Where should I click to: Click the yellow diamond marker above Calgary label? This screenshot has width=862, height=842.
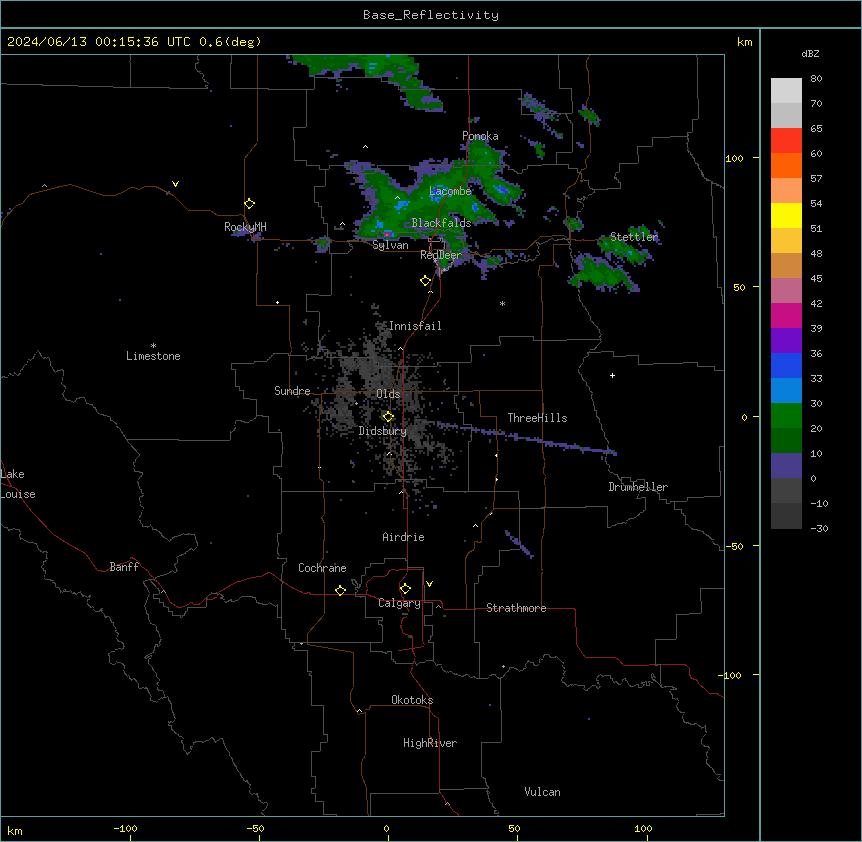(x=405, y=589)
